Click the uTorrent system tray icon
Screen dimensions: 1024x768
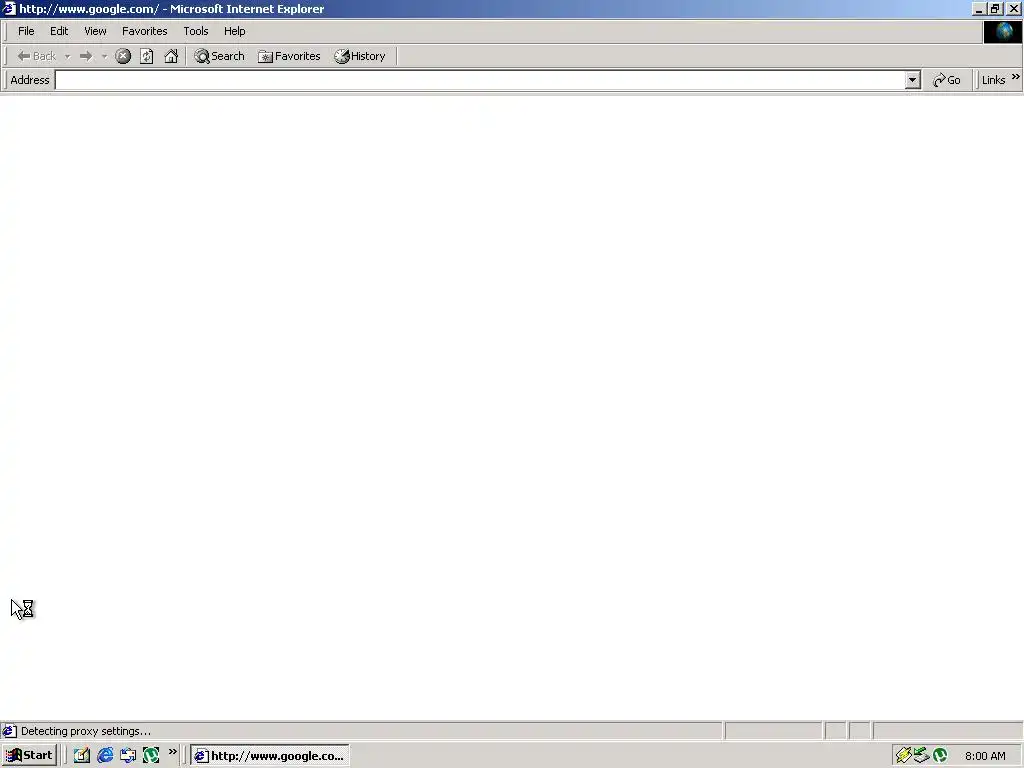pos(940,756)
